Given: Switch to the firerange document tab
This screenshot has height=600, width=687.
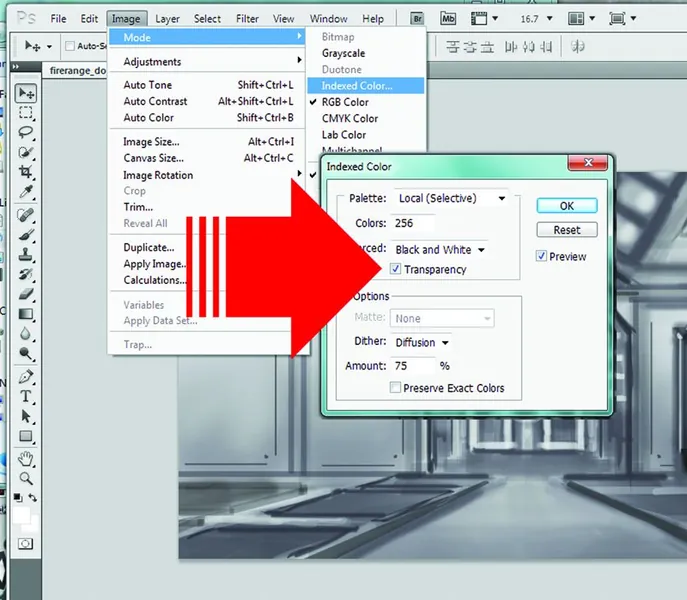Looking at the screenshot, I should [x=77, y=71].
